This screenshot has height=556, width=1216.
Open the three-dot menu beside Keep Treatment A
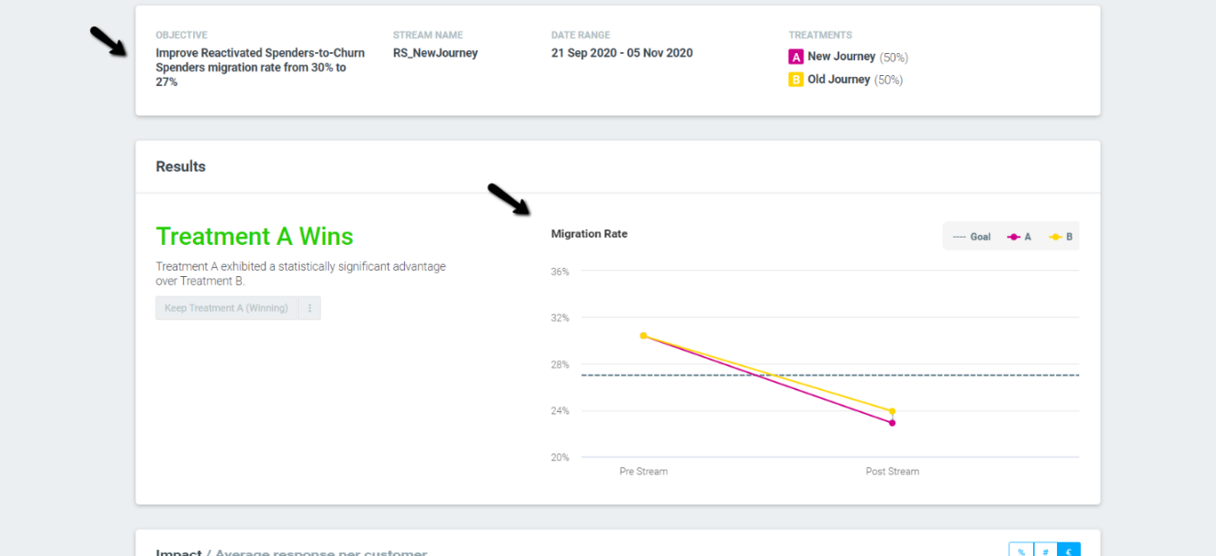pos(310,308)
